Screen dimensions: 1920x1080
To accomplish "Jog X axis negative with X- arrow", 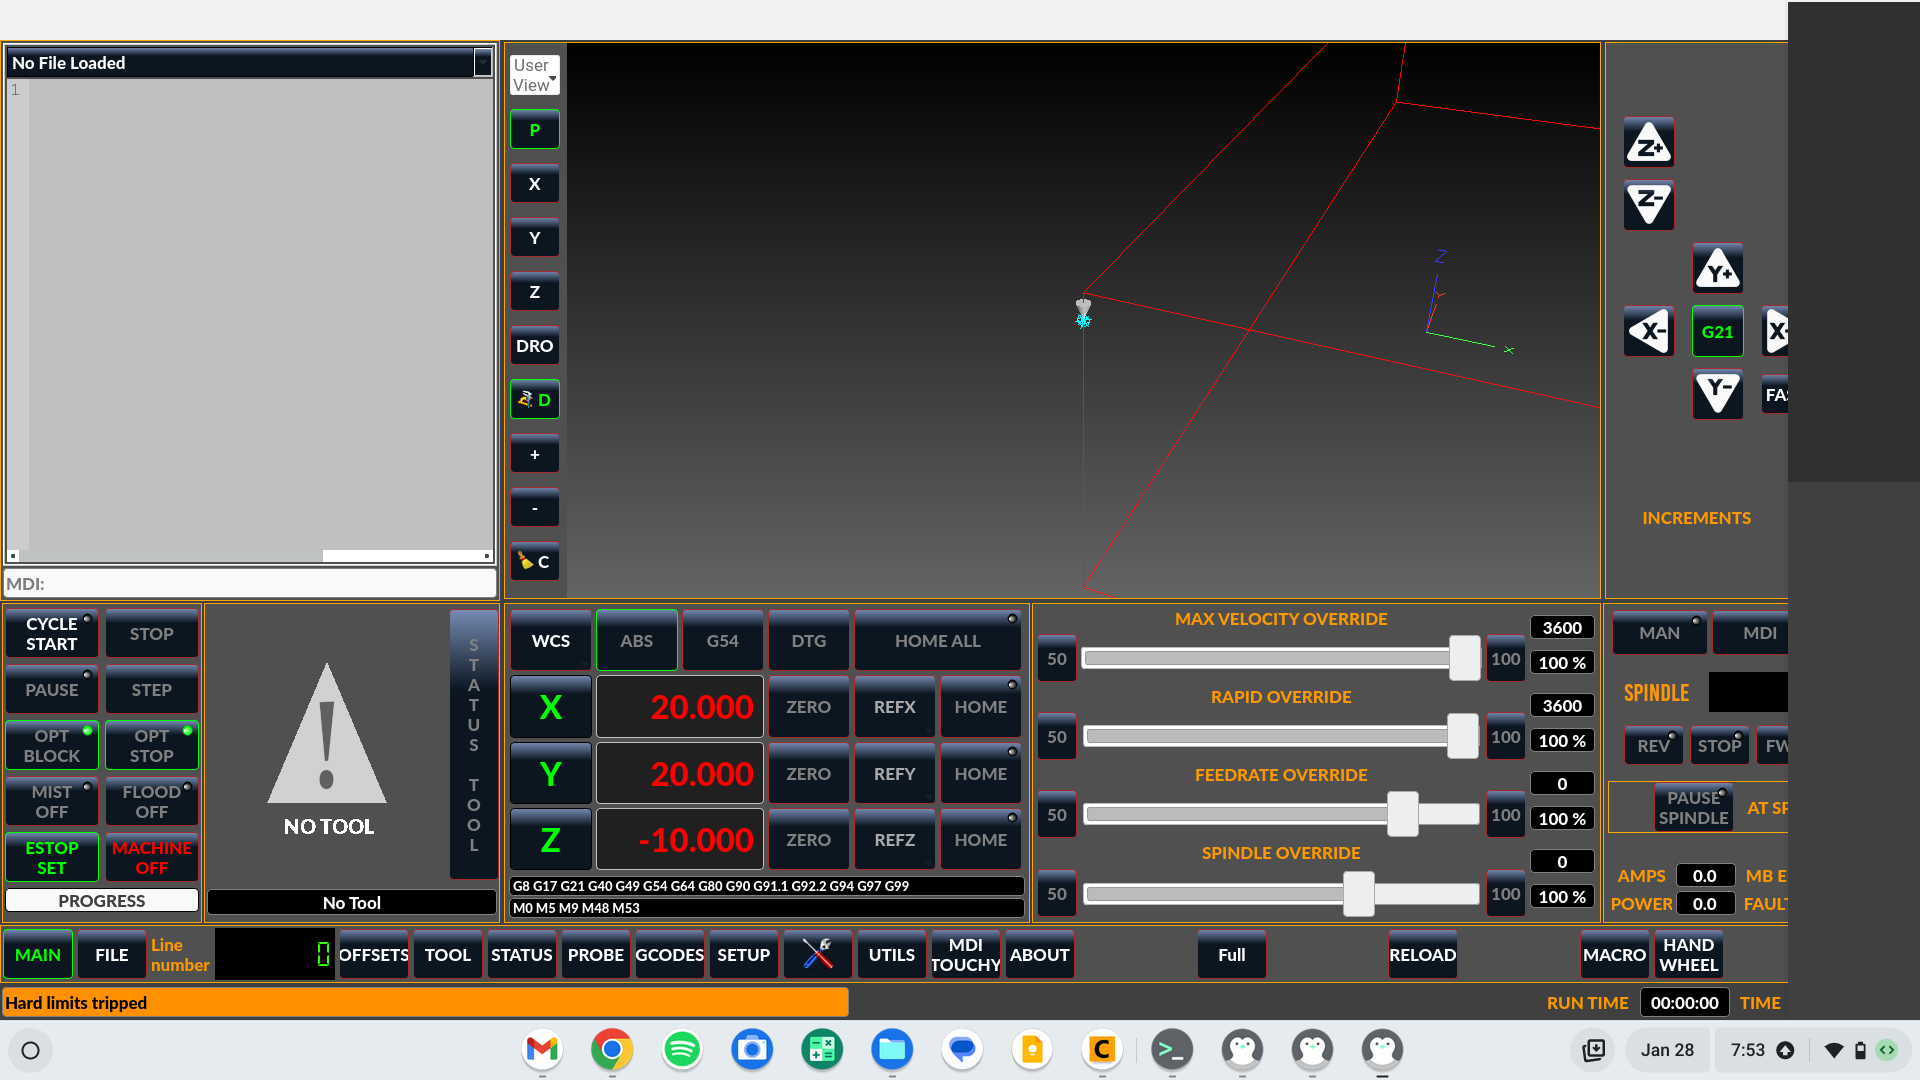I will (x=1648, y=331).
